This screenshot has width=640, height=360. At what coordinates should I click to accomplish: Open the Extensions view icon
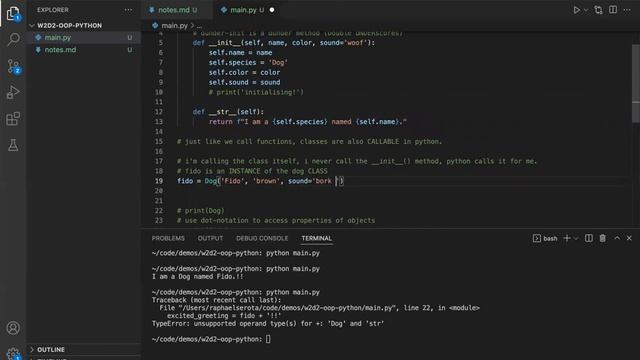point(13,119)
